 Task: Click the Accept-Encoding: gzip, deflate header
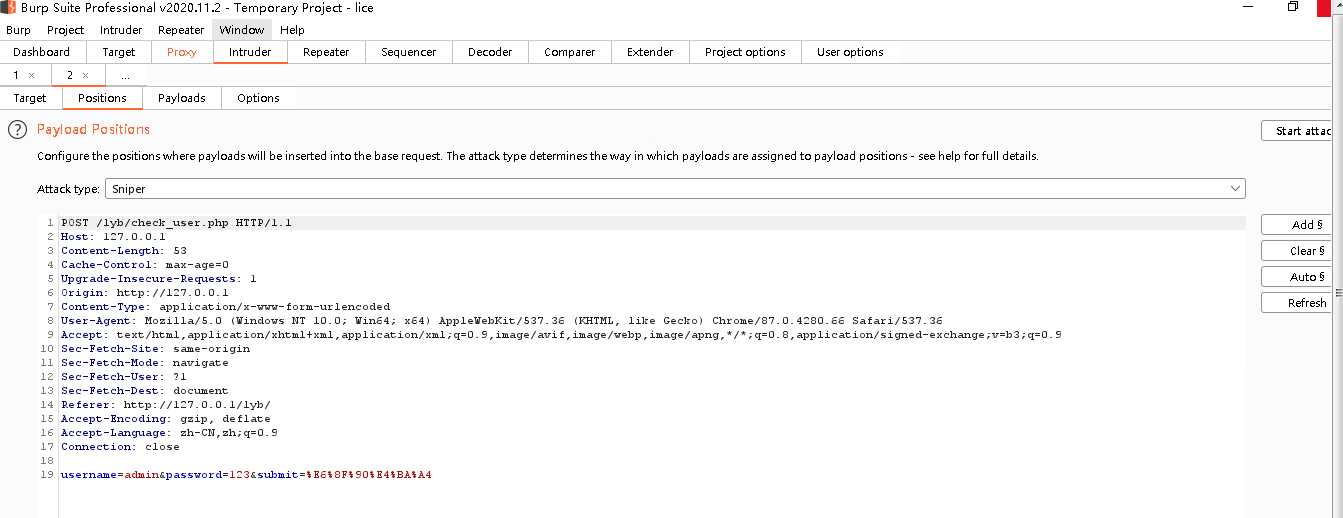tap(166, 418)
